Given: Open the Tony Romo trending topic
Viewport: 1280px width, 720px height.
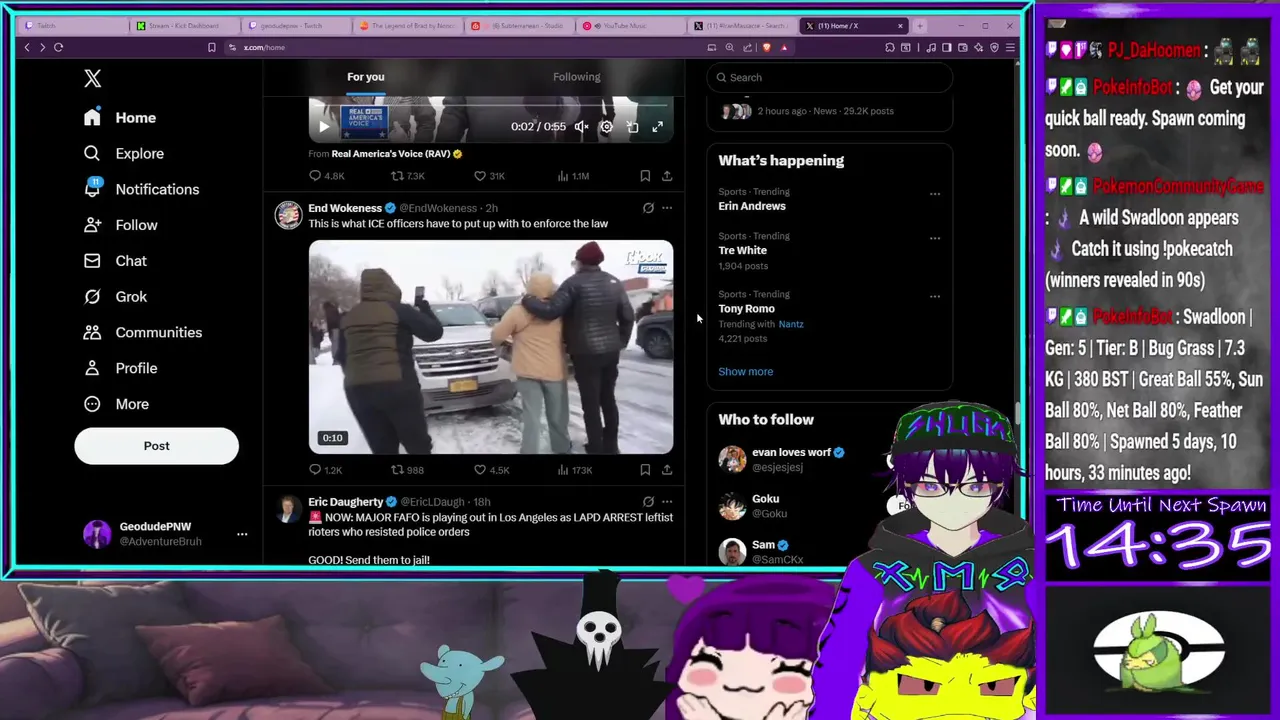Looking at the screenshot, I should pos(747,309).
